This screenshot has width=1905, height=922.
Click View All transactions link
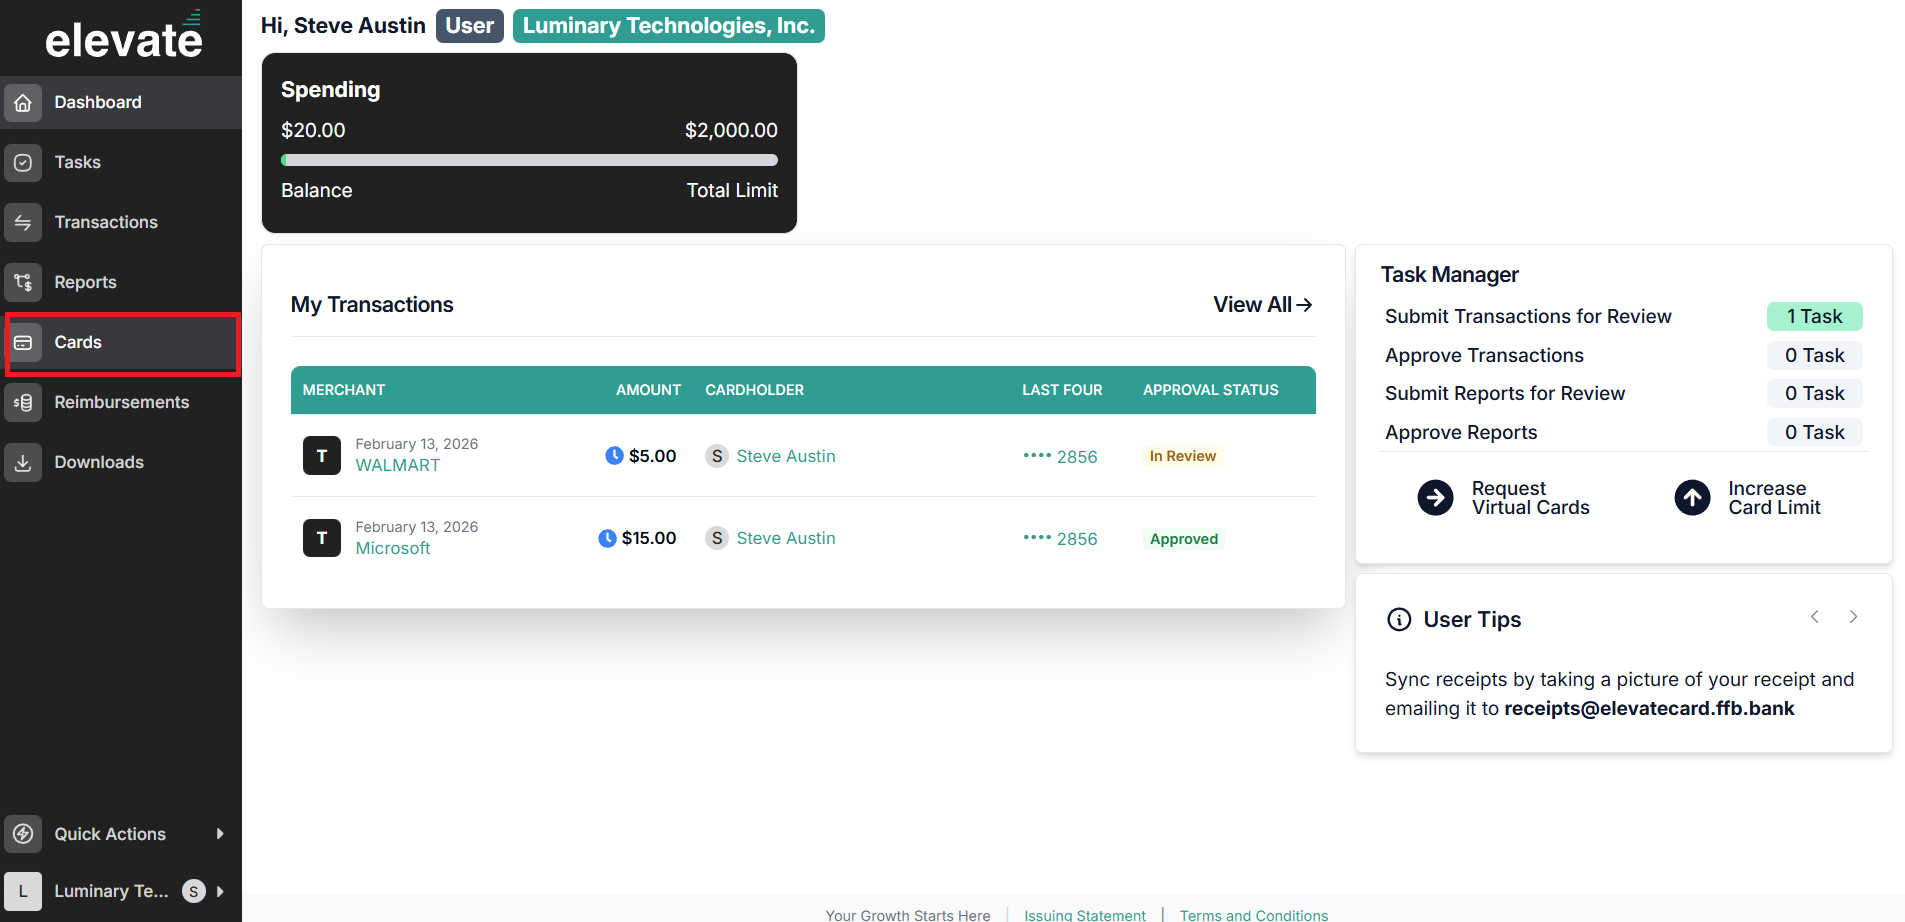pos(1262,305)
